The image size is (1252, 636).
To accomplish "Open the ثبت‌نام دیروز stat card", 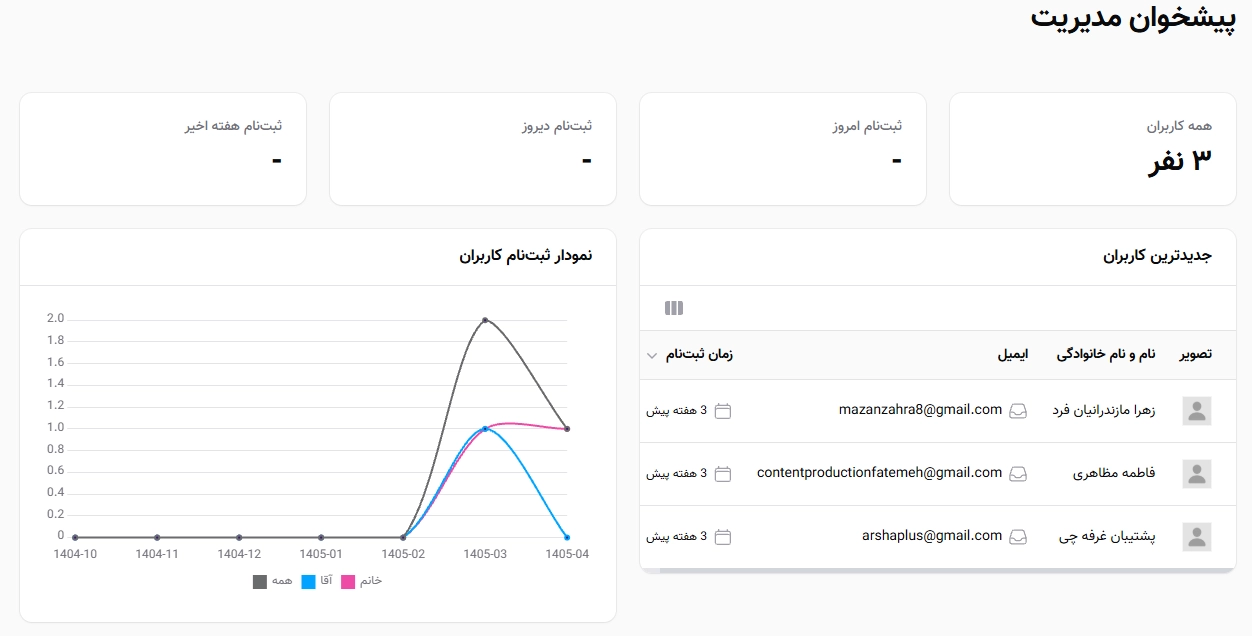I will (x=473, y=149).
